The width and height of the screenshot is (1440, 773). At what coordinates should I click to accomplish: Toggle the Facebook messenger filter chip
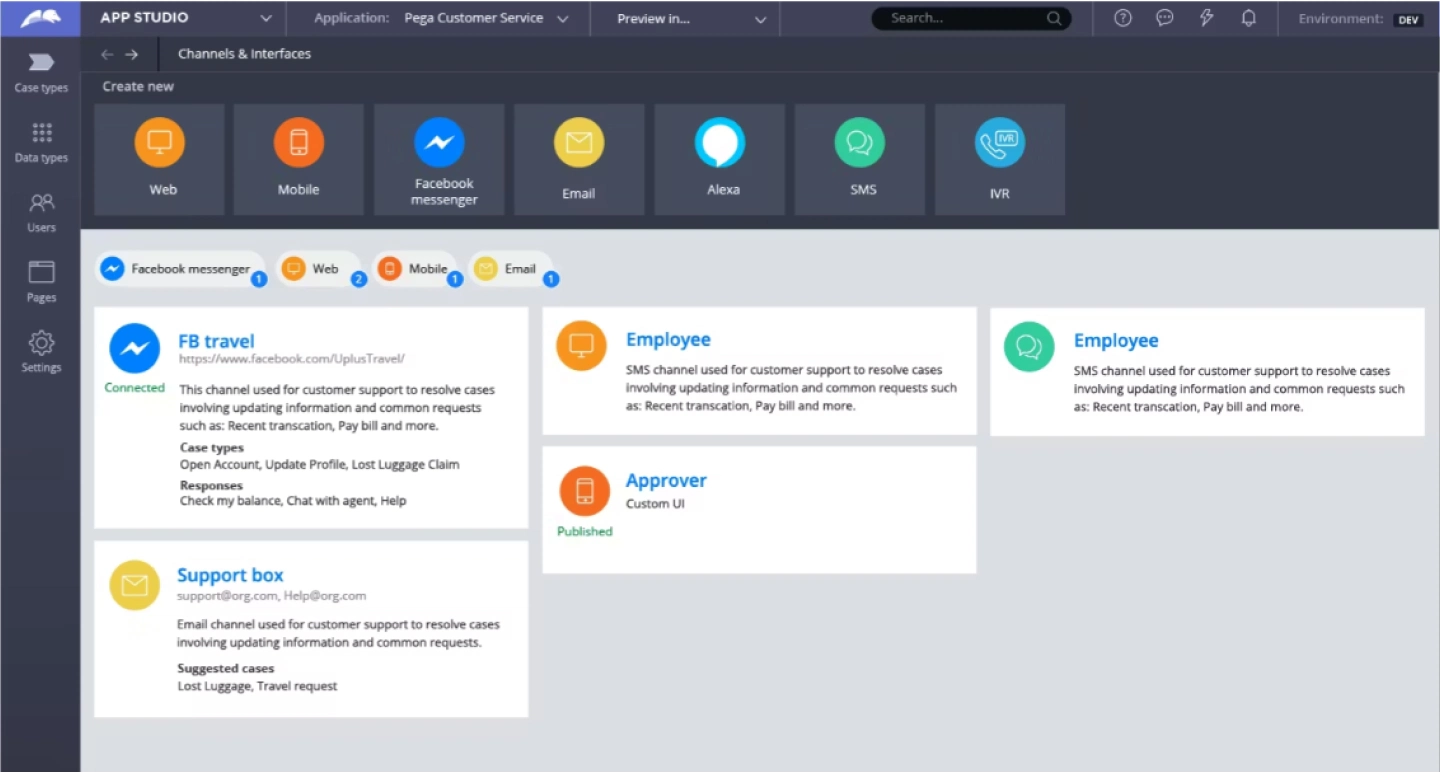point(181,269)
